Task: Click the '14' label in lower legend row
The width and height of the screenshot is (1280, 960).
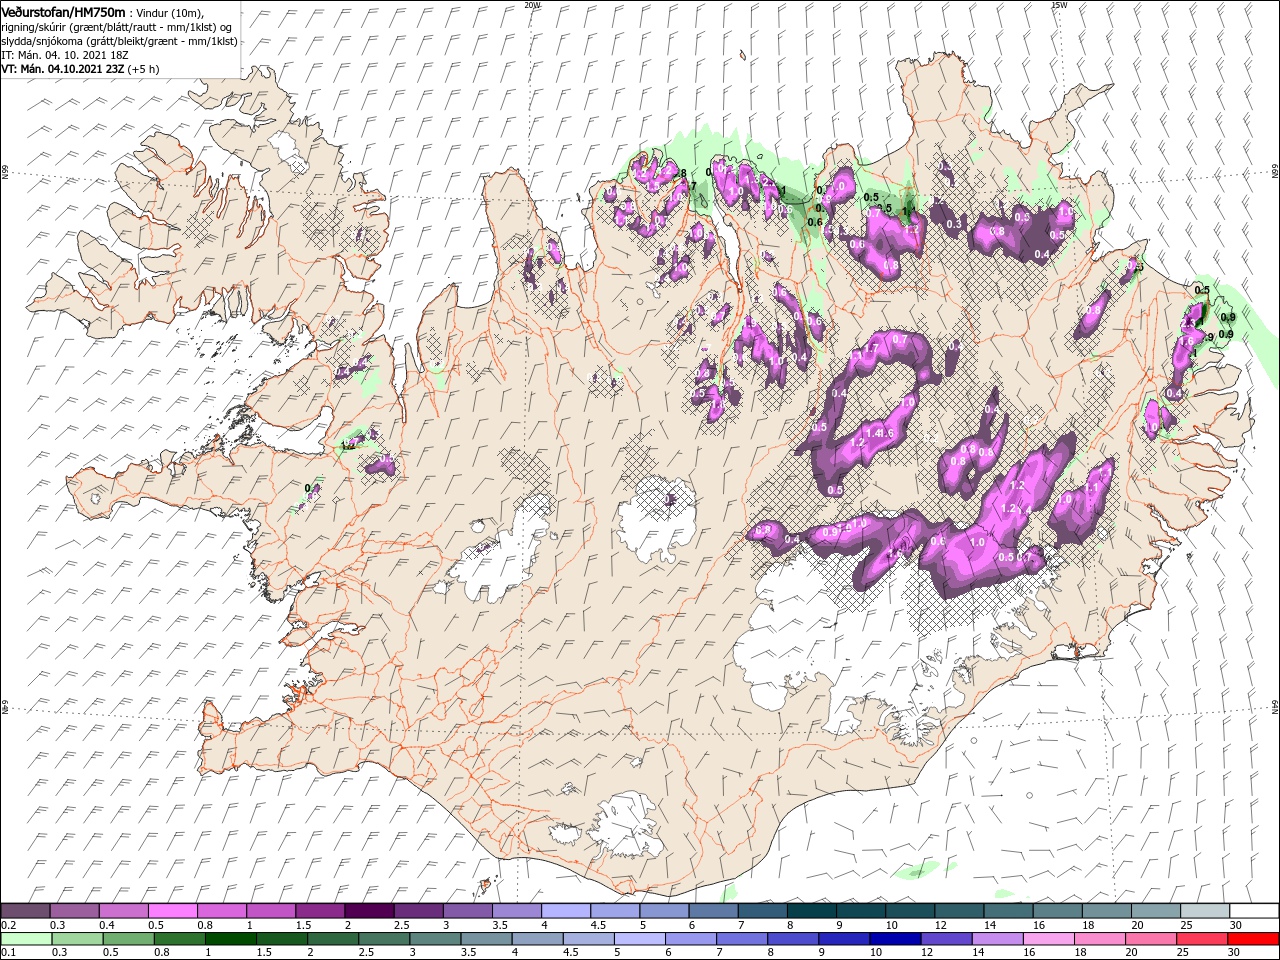Action: [979, 953]
